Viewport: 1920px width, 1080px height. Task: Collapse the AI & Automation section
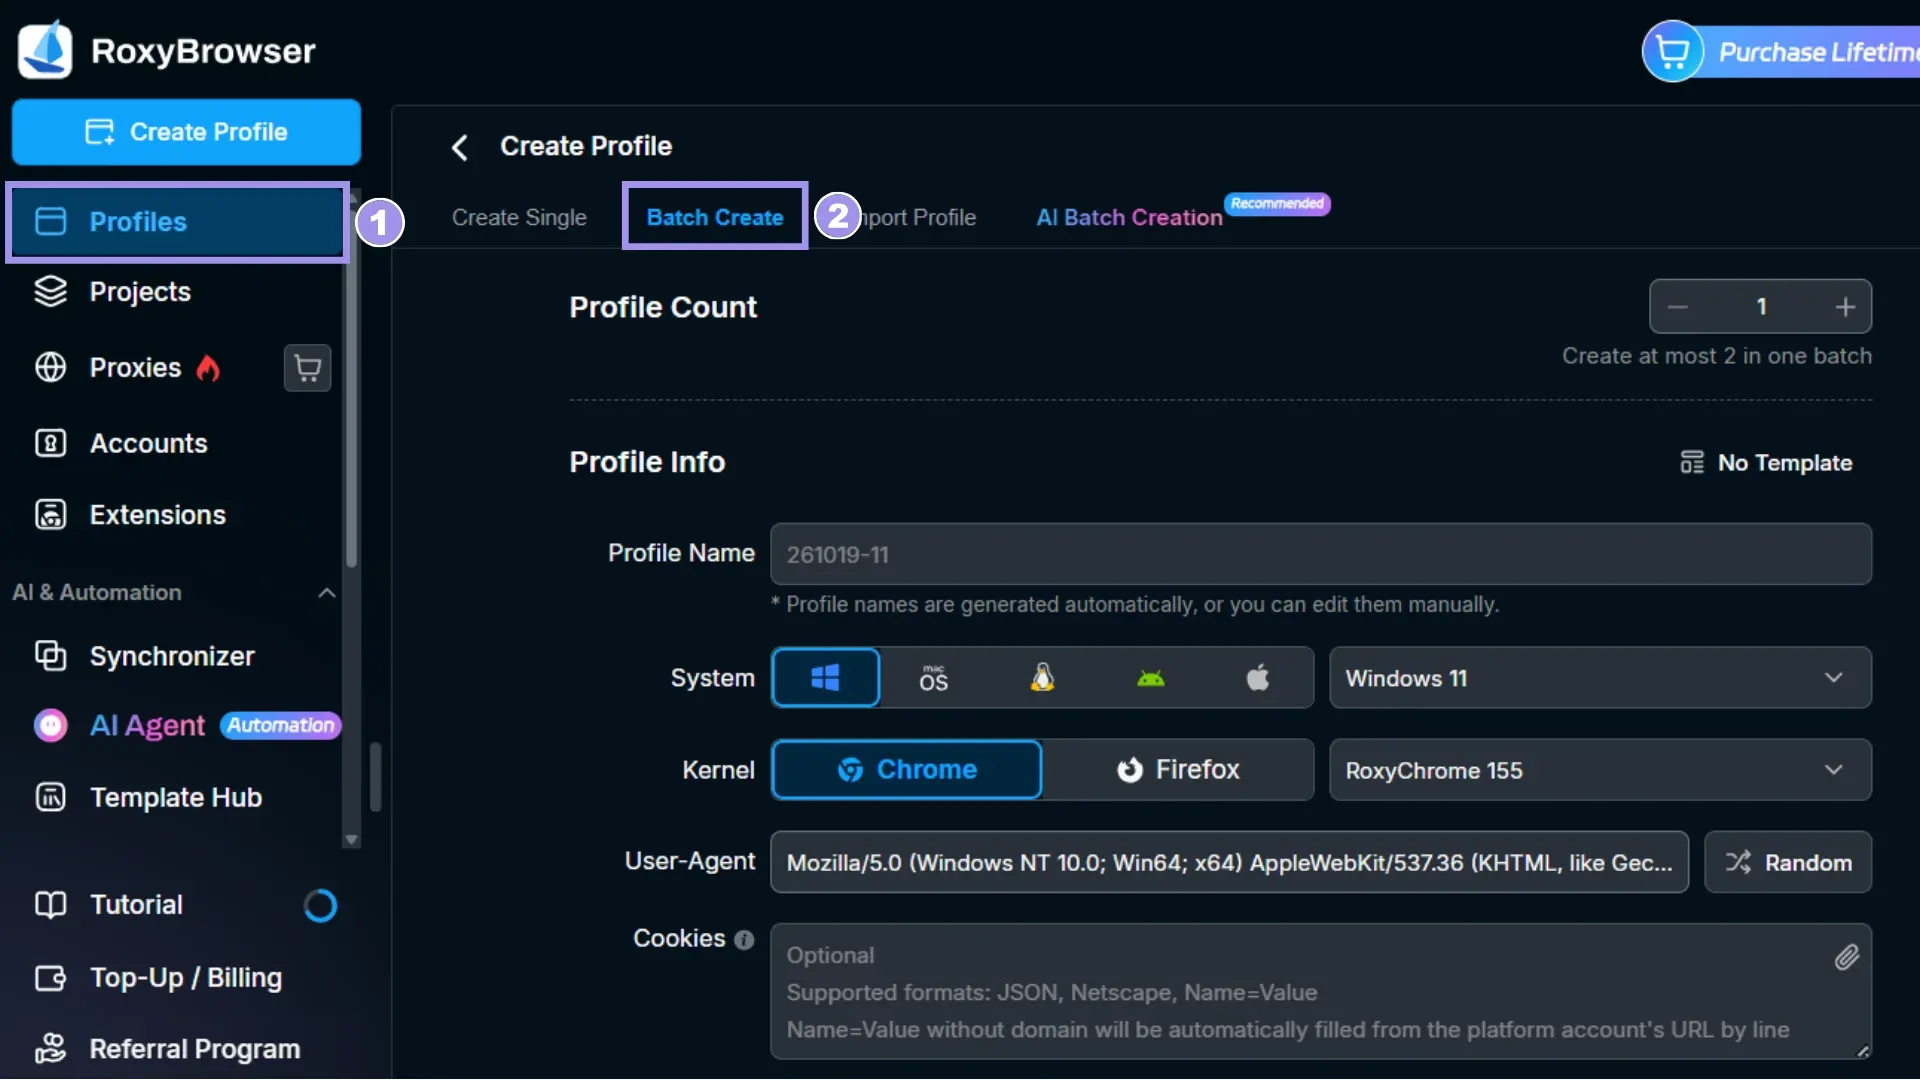point(326,593)
